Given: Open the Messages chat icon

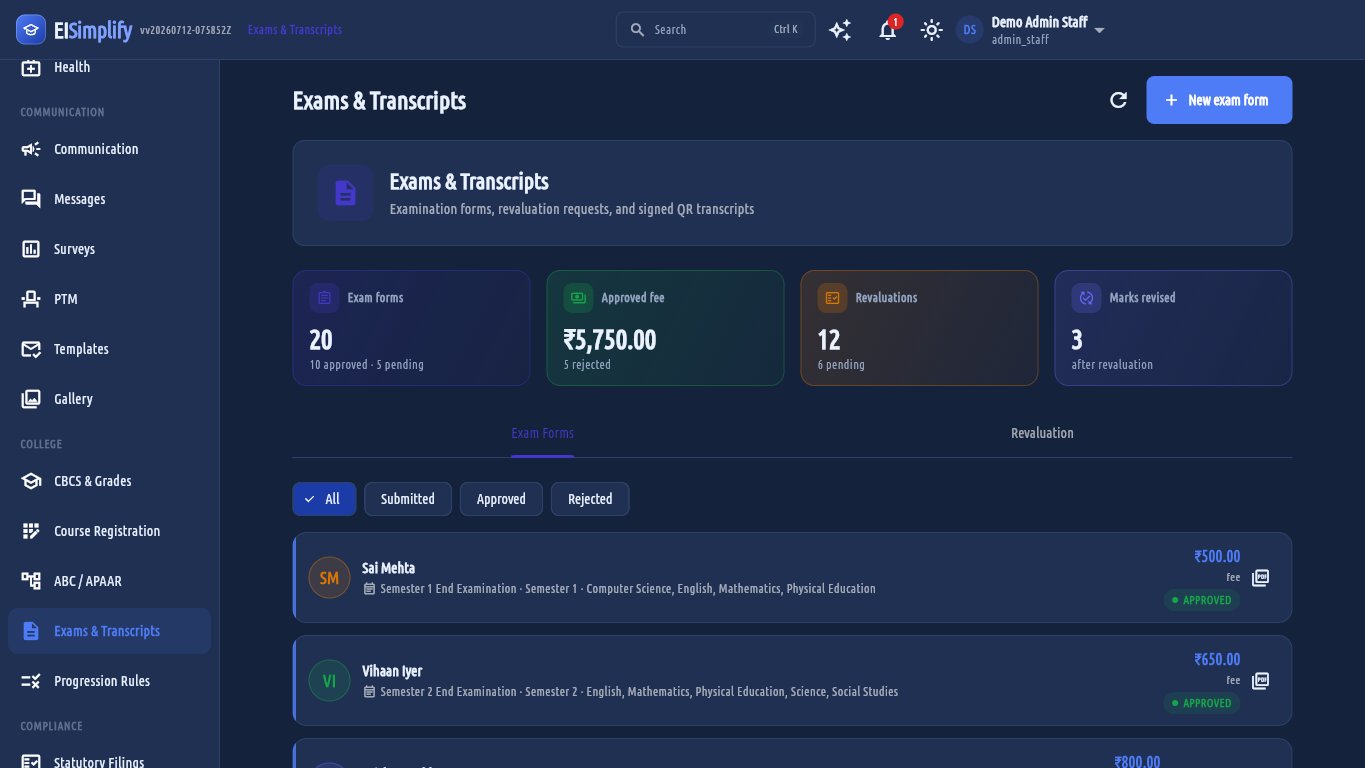Looking at the screenshot, I should pos(31,199).
